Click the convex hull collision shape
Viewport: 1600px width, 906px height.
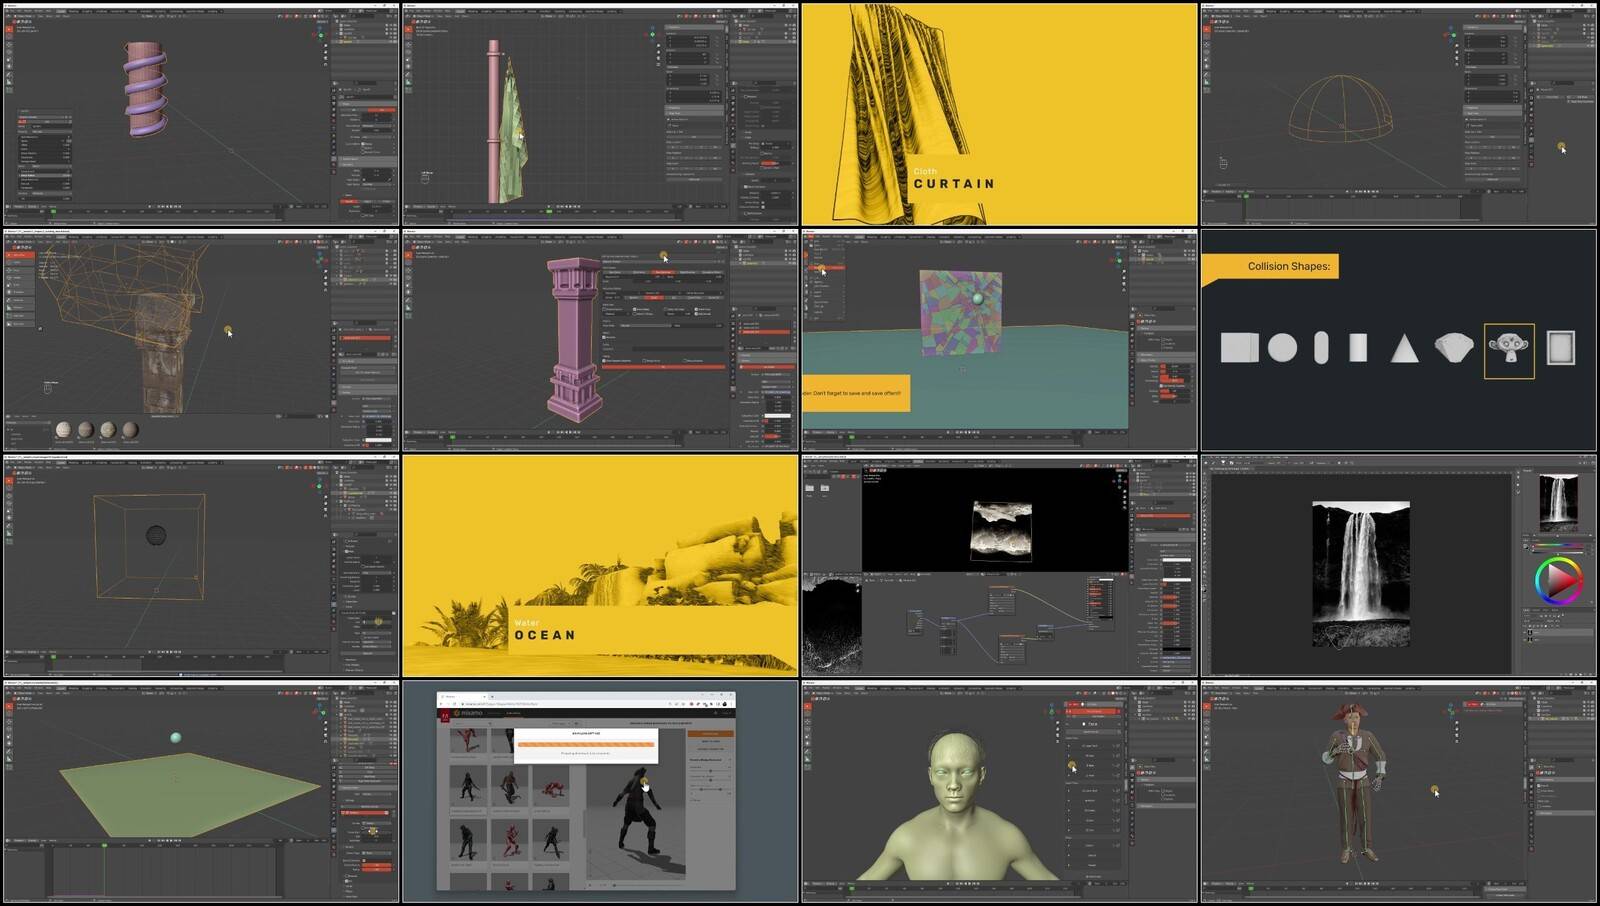(x=1453, y=348)
